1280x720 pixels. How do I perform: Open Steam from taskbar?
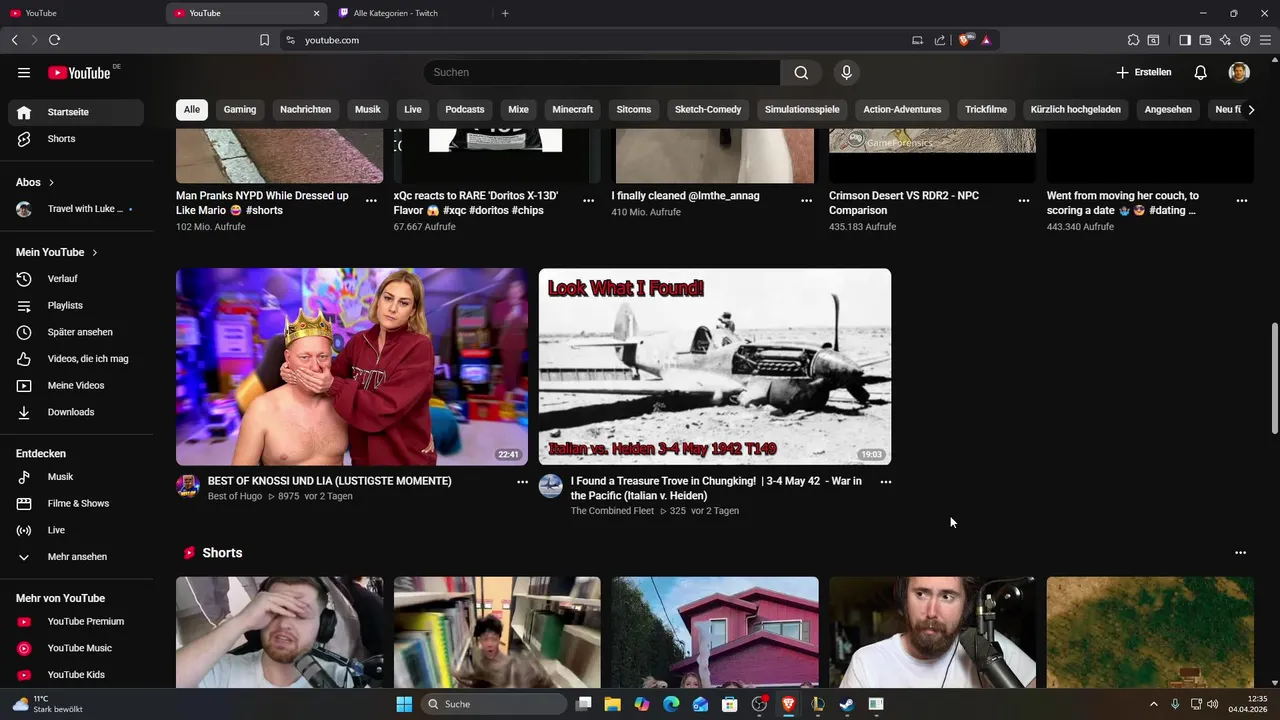pyautogui.click(x=846, y=704)
